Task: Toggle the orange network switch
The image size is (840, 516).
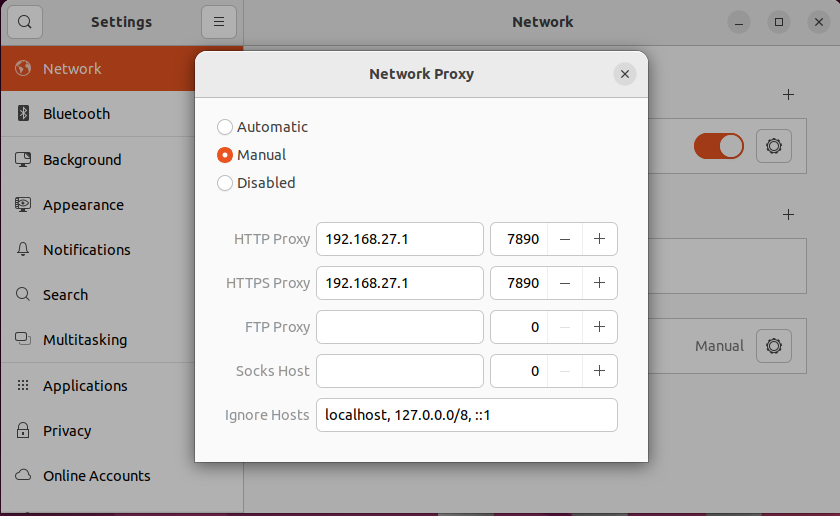Action: (719, 146)
